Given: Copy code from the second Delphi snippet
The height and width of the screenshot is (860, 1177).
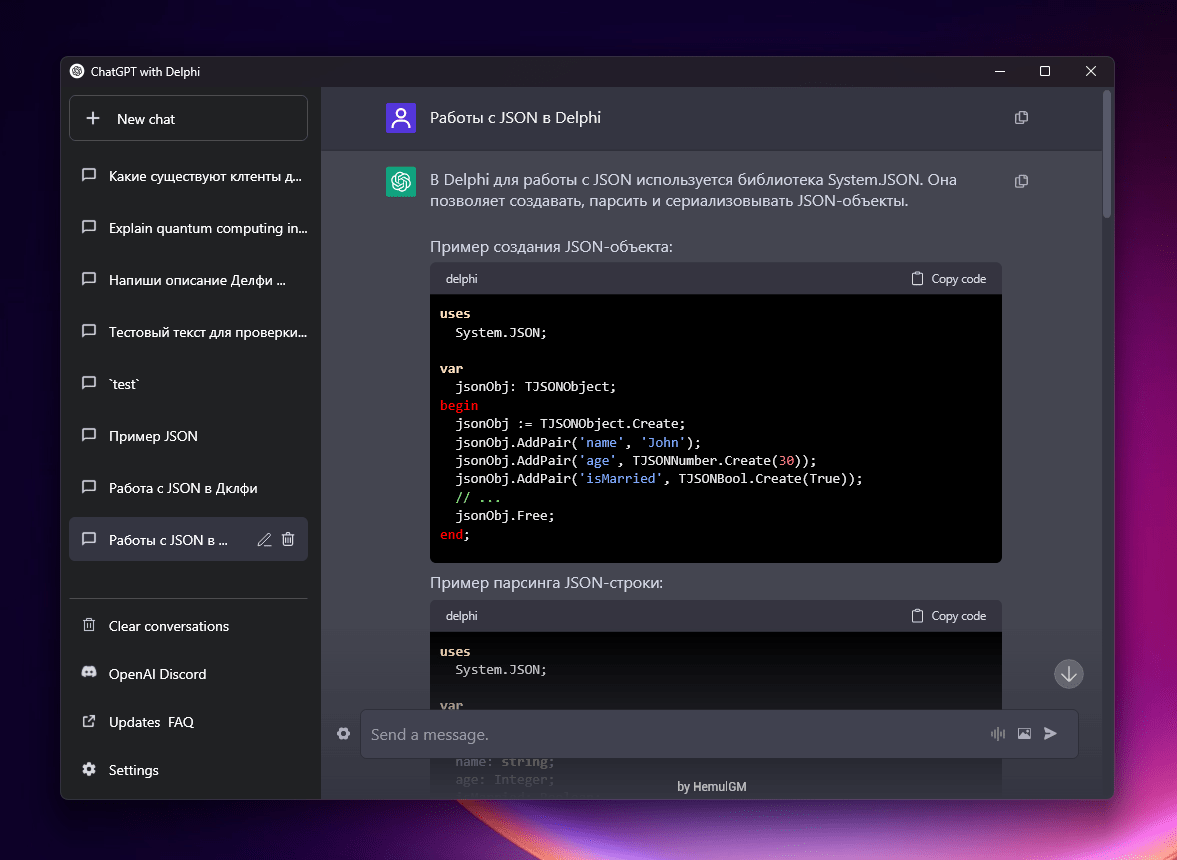Looking at the screenshot, I should 947,615.
